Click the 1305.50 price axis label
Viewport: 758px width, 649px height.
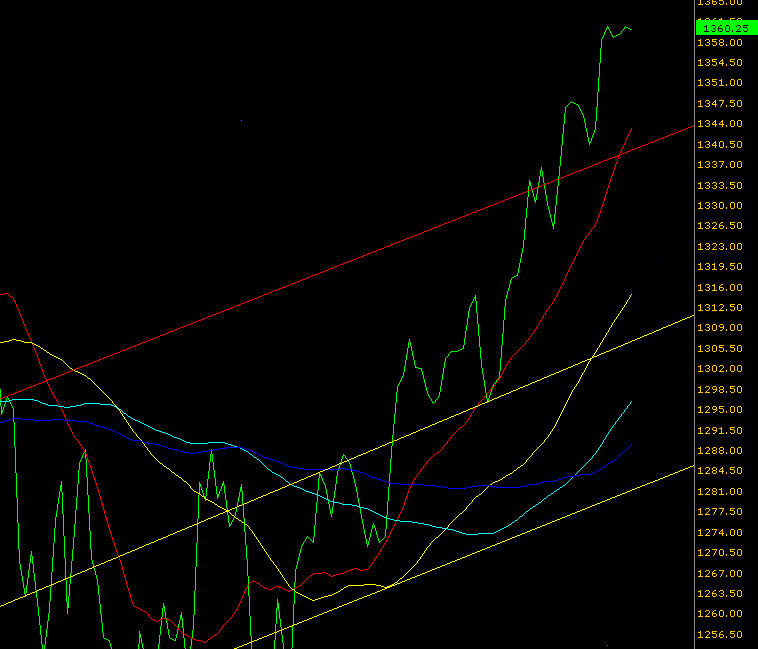[720, 348]
